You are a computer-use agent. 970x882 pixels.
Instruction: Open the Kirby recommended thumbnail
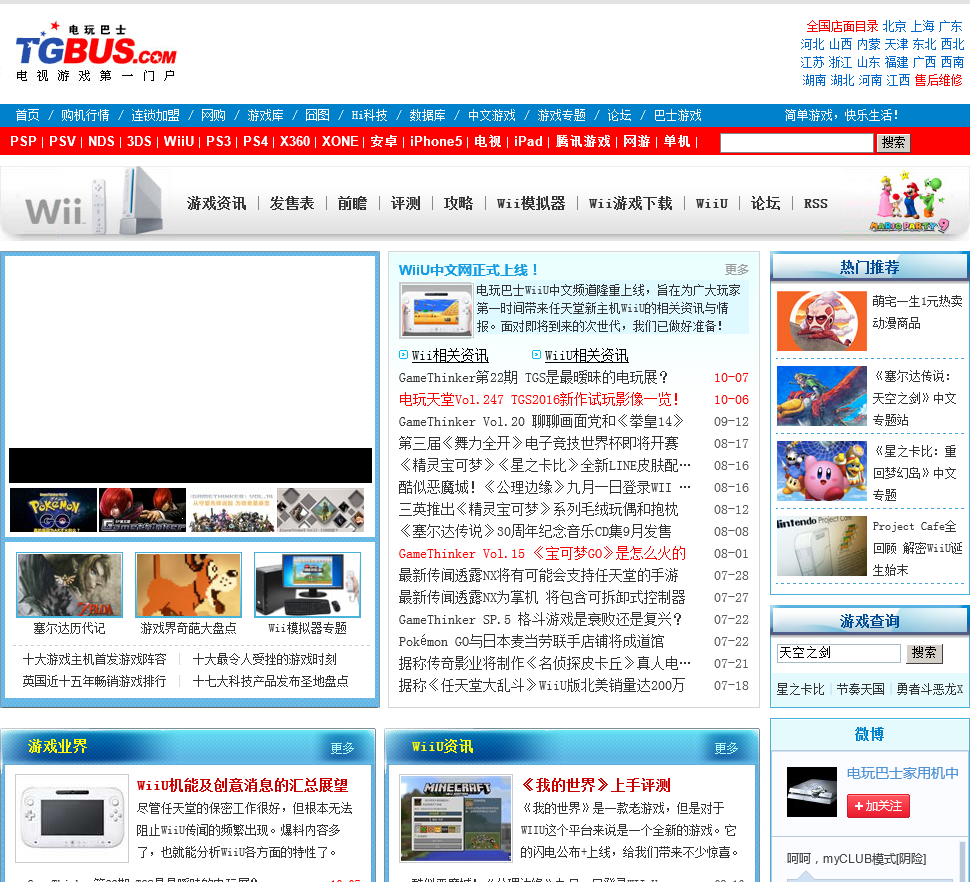822,471
